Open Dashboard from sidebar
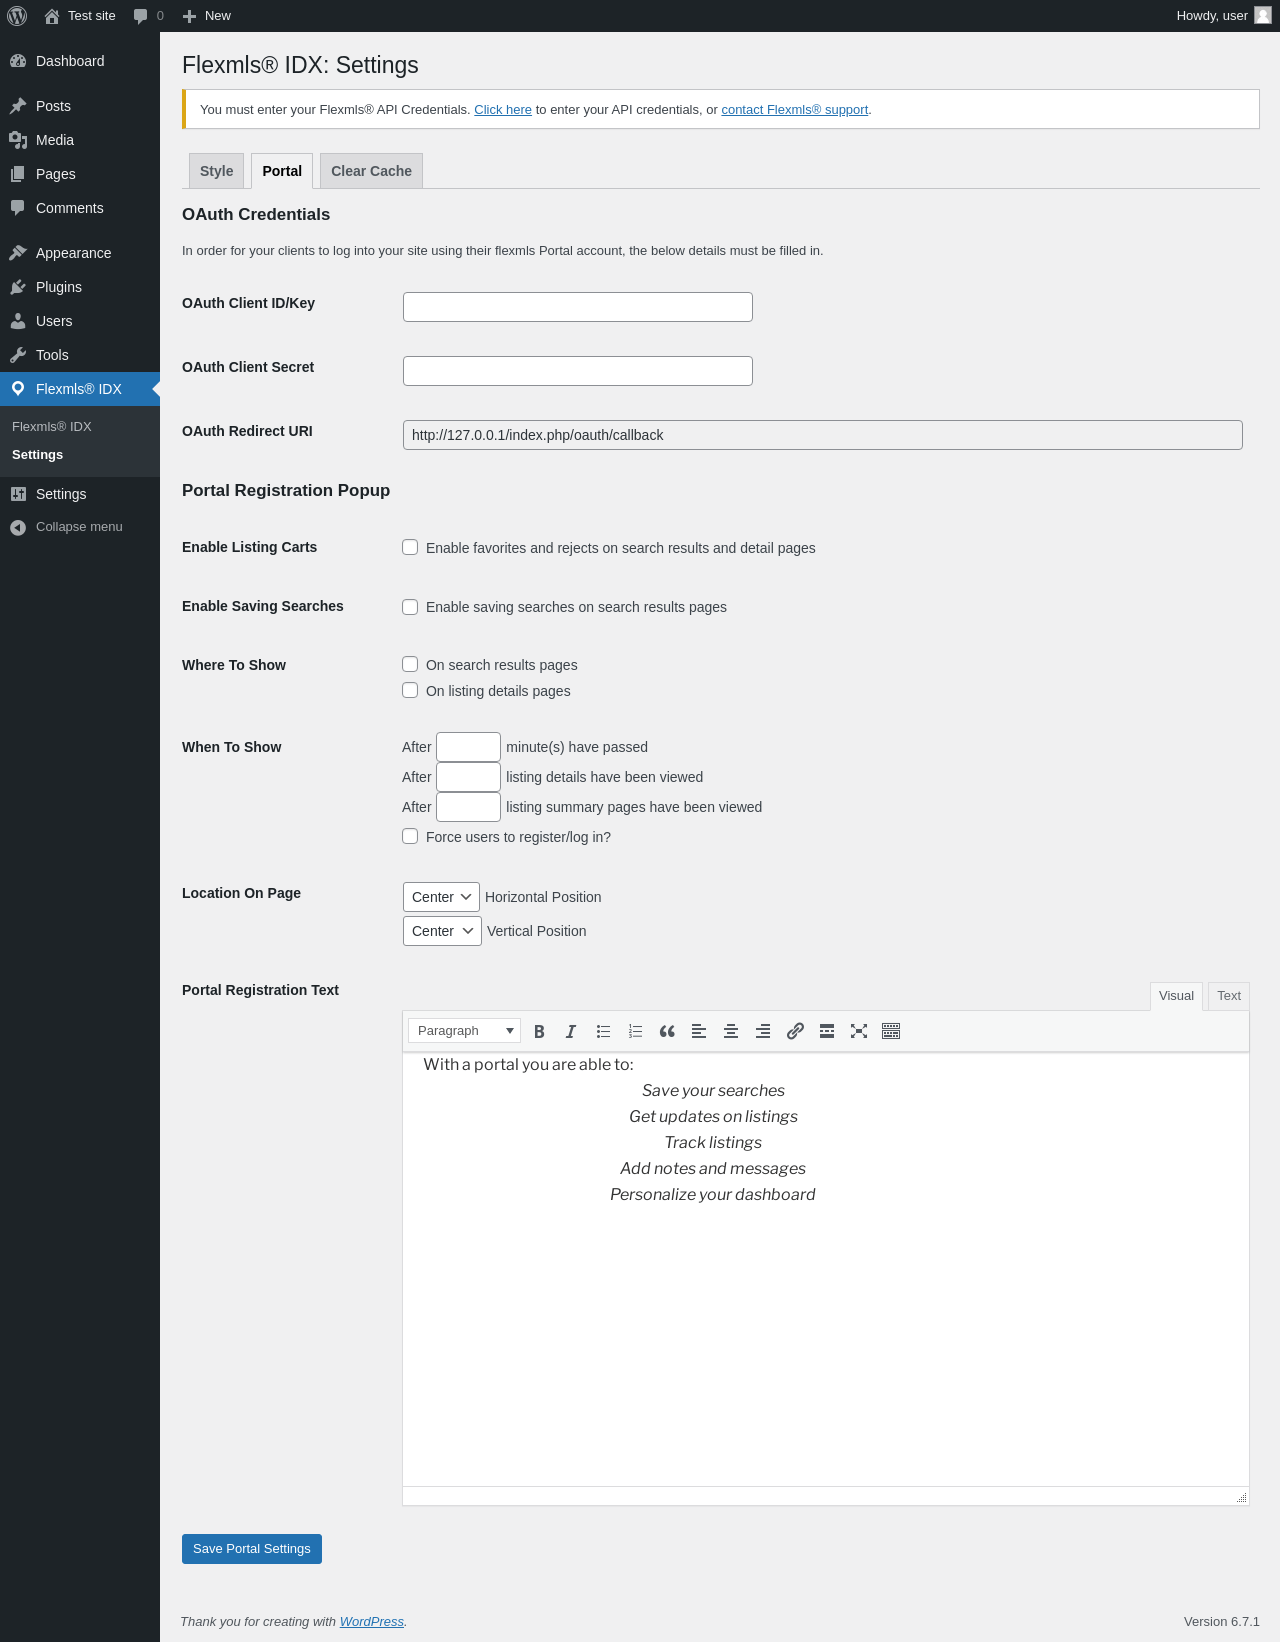 80,61
